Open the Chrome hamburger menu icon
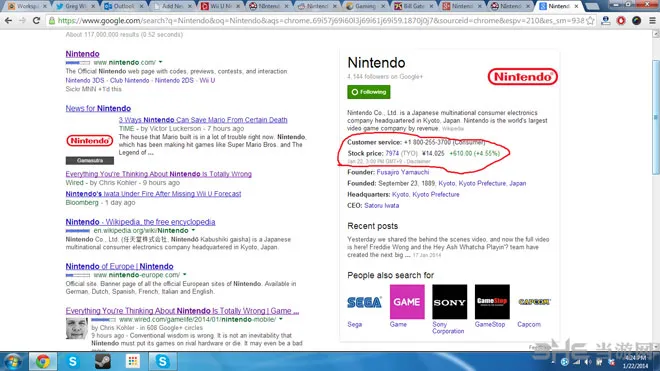This screenshot has height=371, width=660. (652, 20)
